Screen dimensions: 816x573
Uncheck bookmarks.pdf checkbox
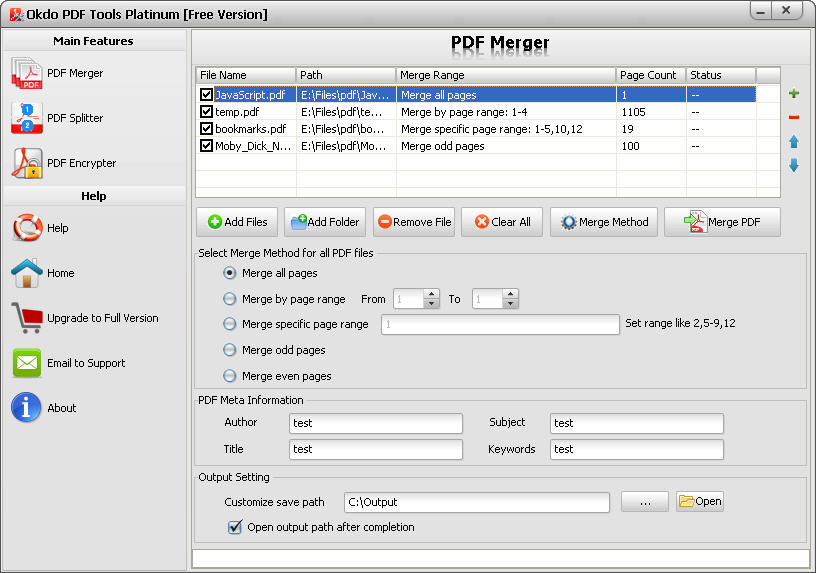pos(206,129)
